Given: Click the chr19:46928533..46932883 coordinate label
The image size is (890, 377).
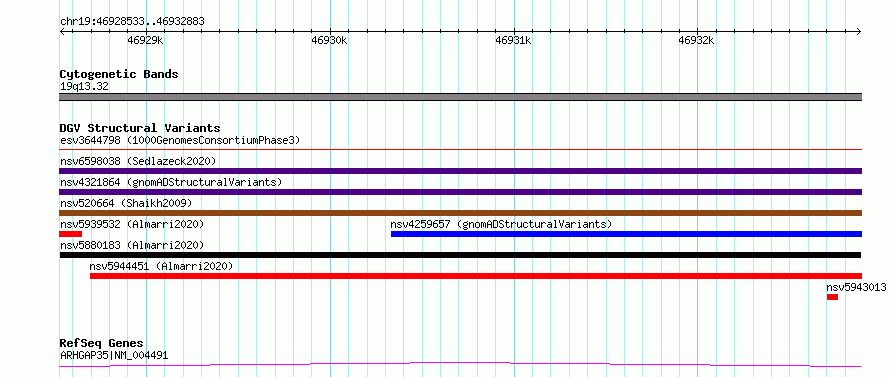Looking at the screenshot, I should [x=132, y=22].
